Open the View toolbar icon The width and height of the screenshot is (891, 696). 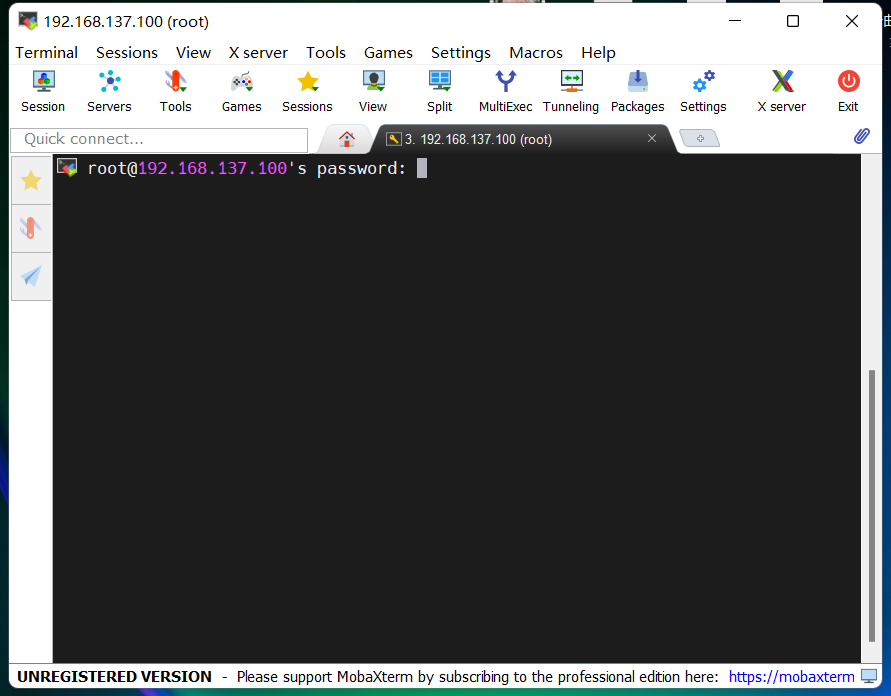point(373,91)
